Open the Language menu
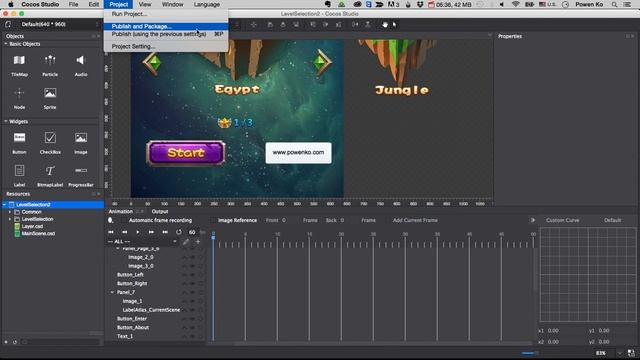Screen dimensions: 640x360 (207, 4)
